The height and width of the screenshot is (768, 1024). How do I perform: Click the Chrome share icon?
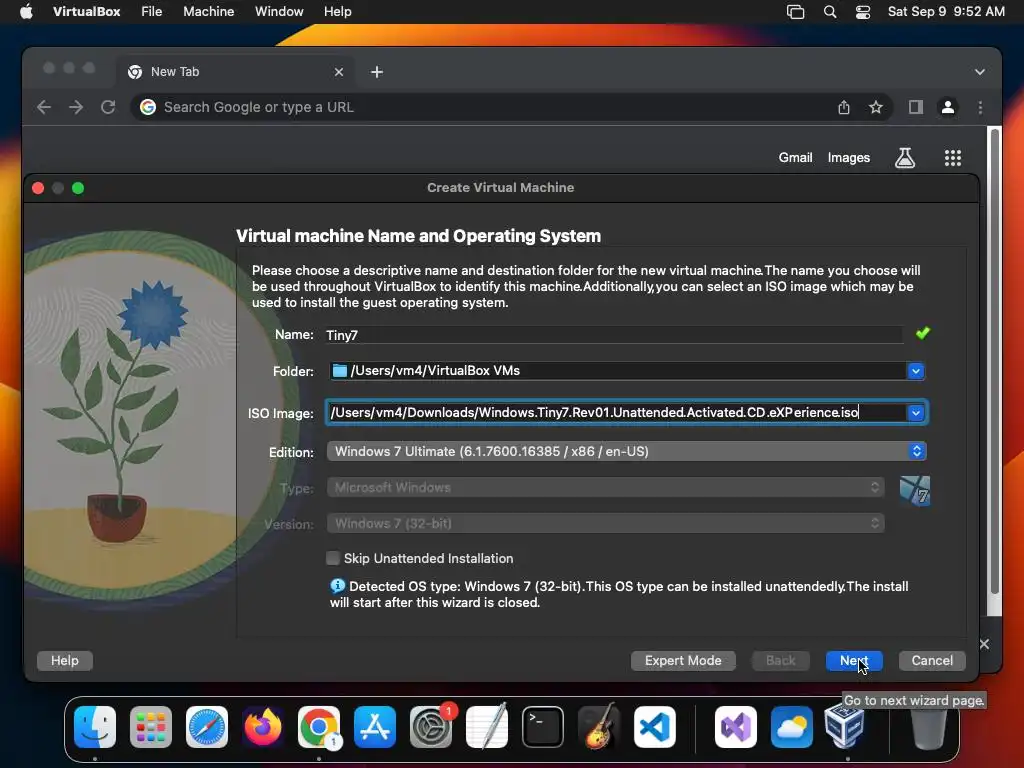pos(844,107)
